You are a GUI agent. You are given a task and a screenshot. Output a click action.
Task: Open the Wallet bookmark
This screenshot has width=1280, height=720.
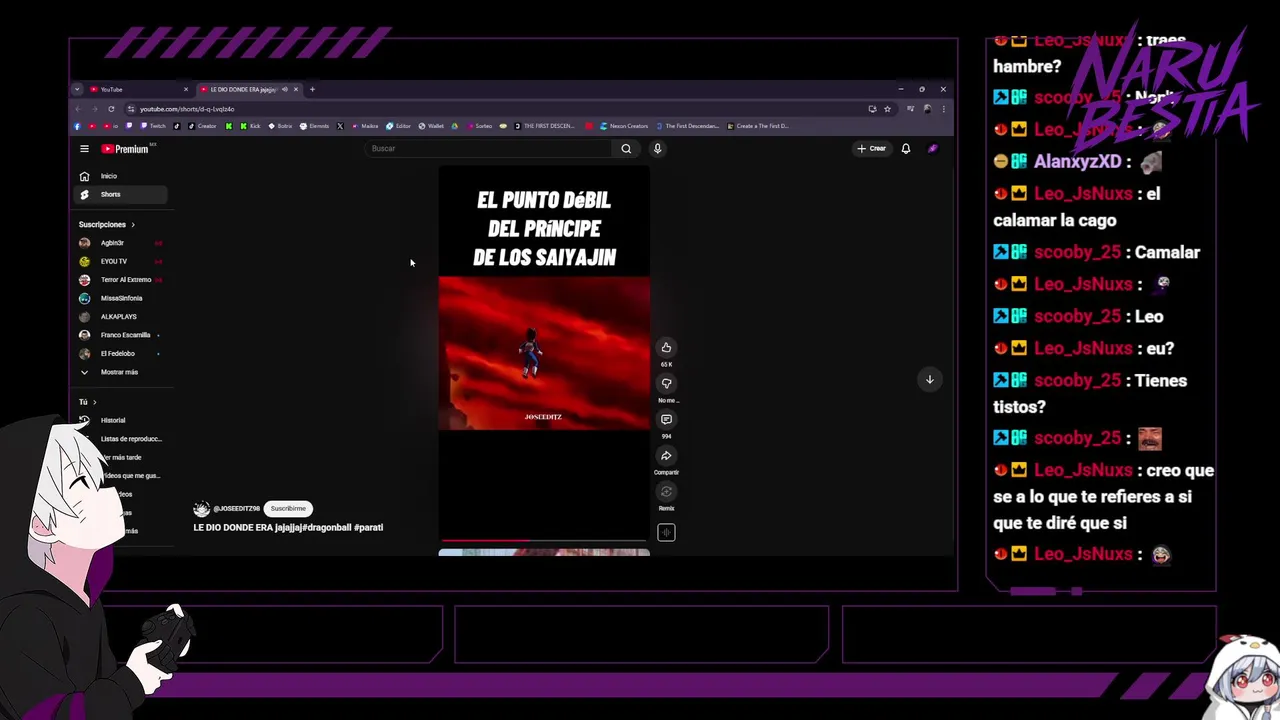click(x=433, y=126)
